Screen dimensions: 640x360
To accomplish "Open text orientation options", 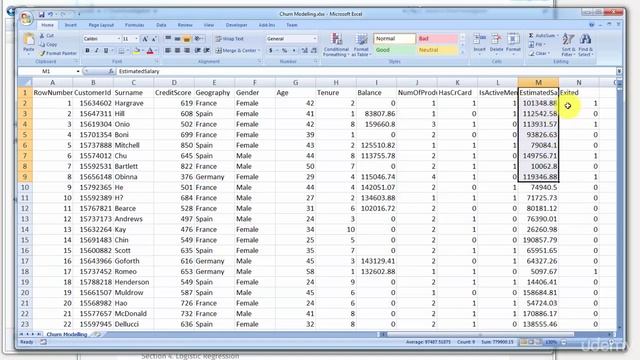I will click(x=199, y=38).
